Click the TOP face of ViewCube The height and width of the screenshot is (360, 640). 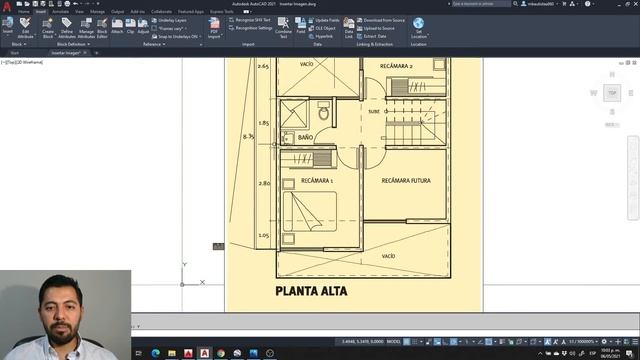click(612, 93)
